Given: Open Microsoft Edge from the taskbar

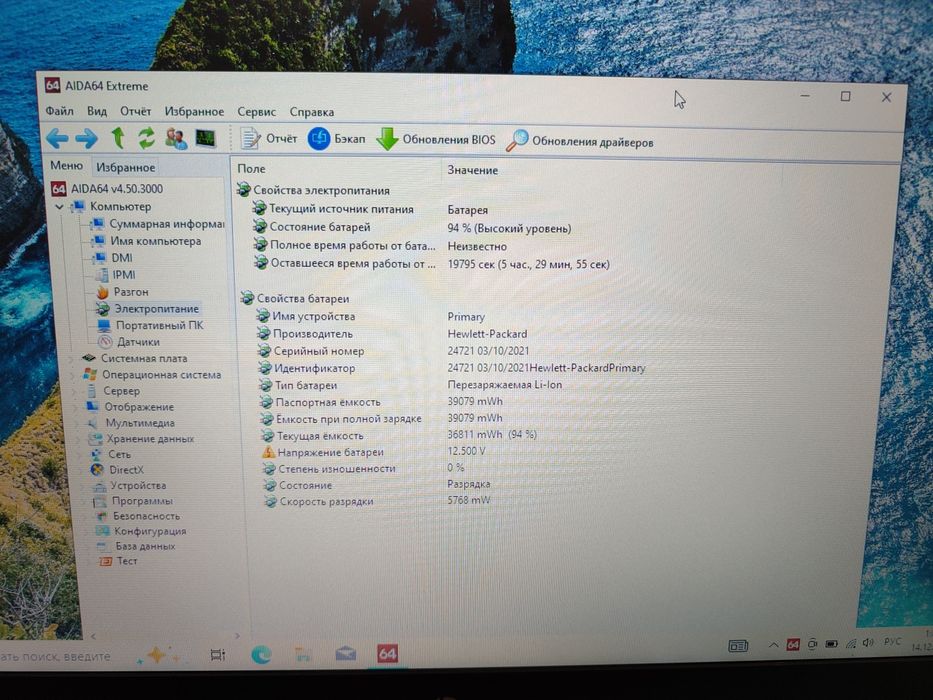Looking at the screenshot, I should pos(261,655).
